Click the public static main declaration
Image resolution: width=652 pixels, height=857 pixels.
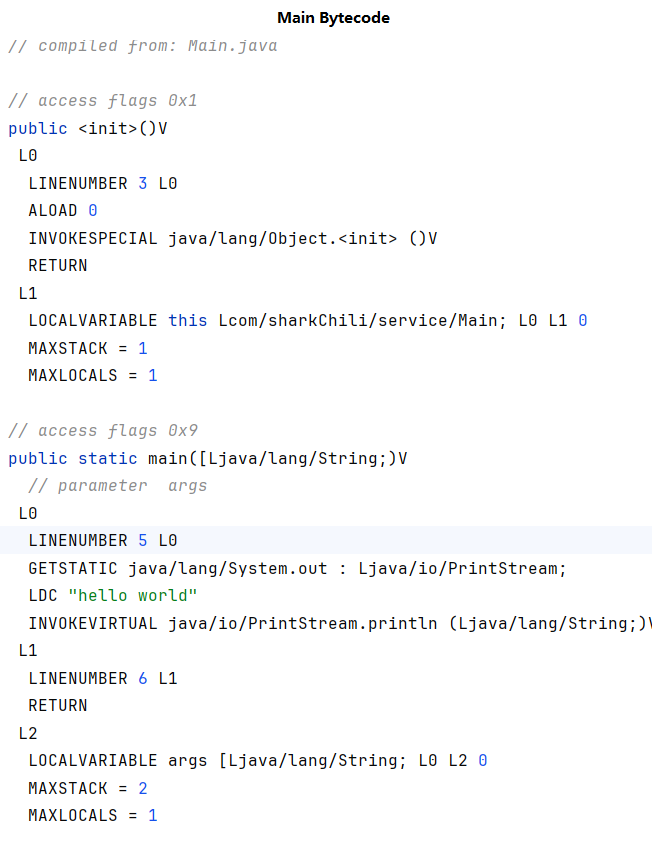[207, 458]
